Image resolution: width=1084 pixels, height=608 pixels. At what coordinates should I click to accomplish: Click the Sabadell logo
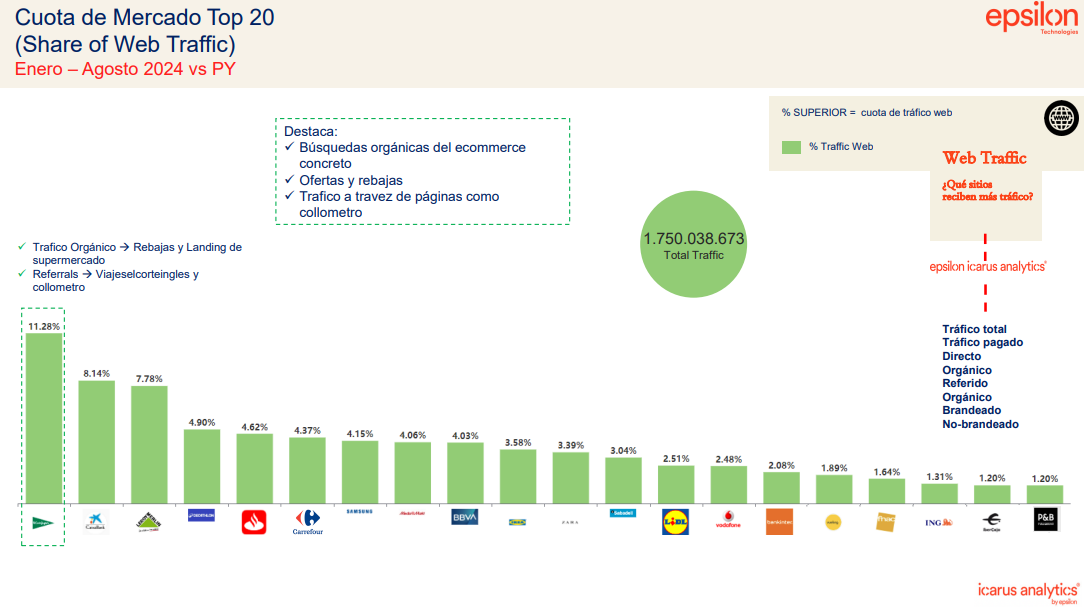point(623,513)
